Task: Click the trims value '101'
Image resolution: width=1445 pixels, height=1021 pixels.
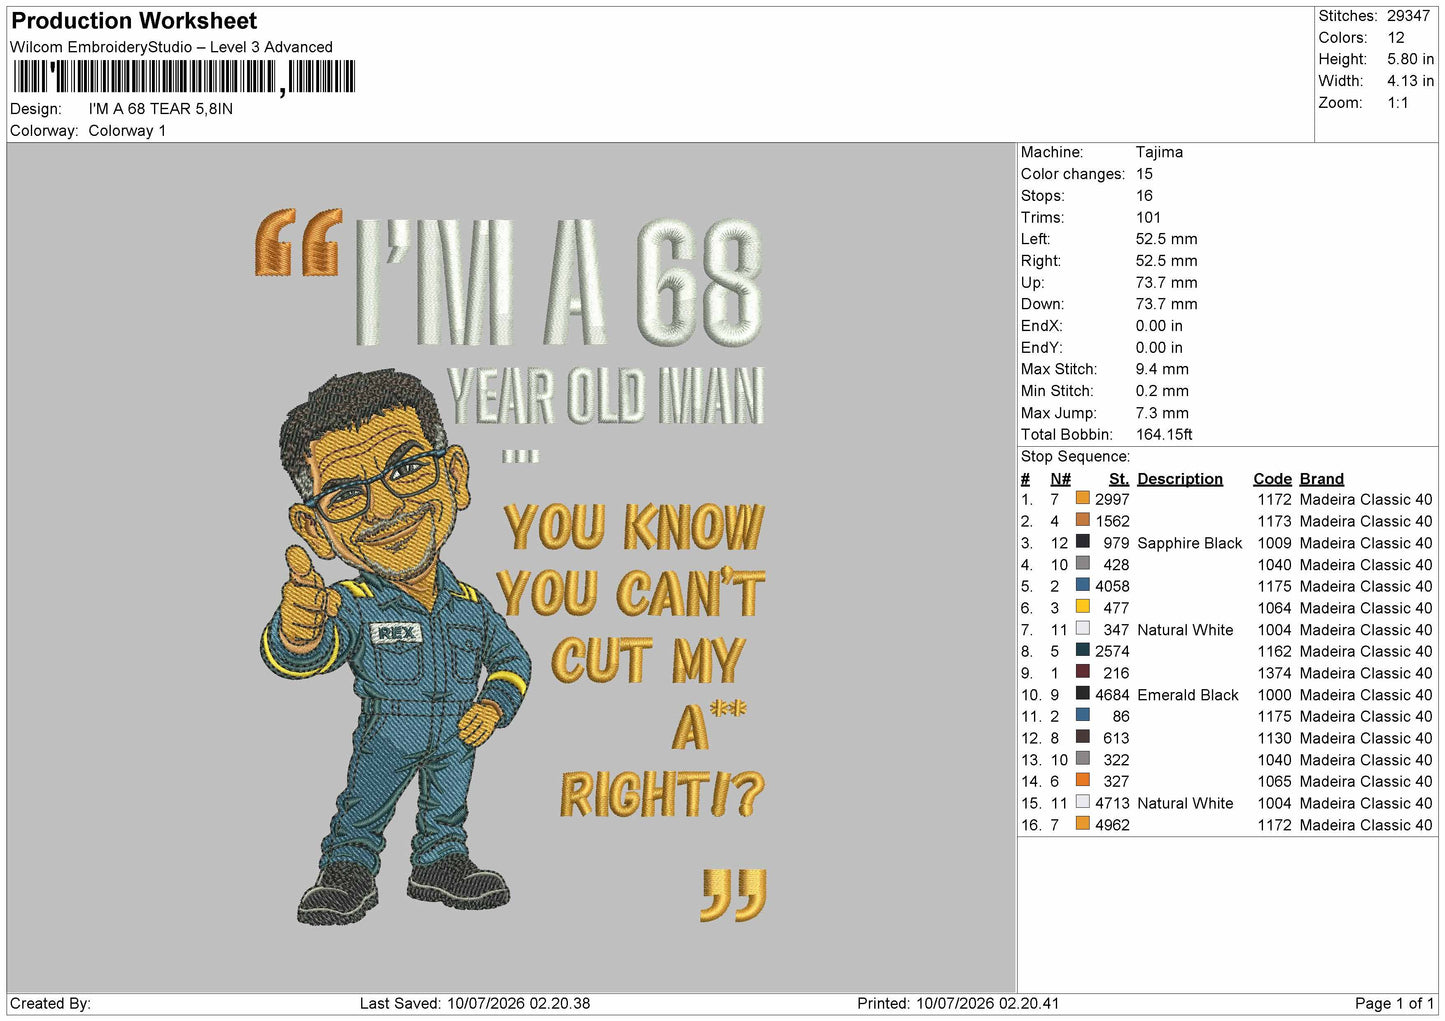Action: 1148,217
